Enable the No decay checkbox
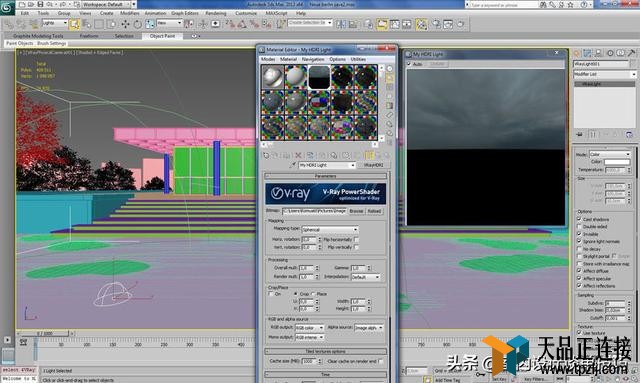The width and height of the screenshot is (640, 383). (x=579, y=249)
